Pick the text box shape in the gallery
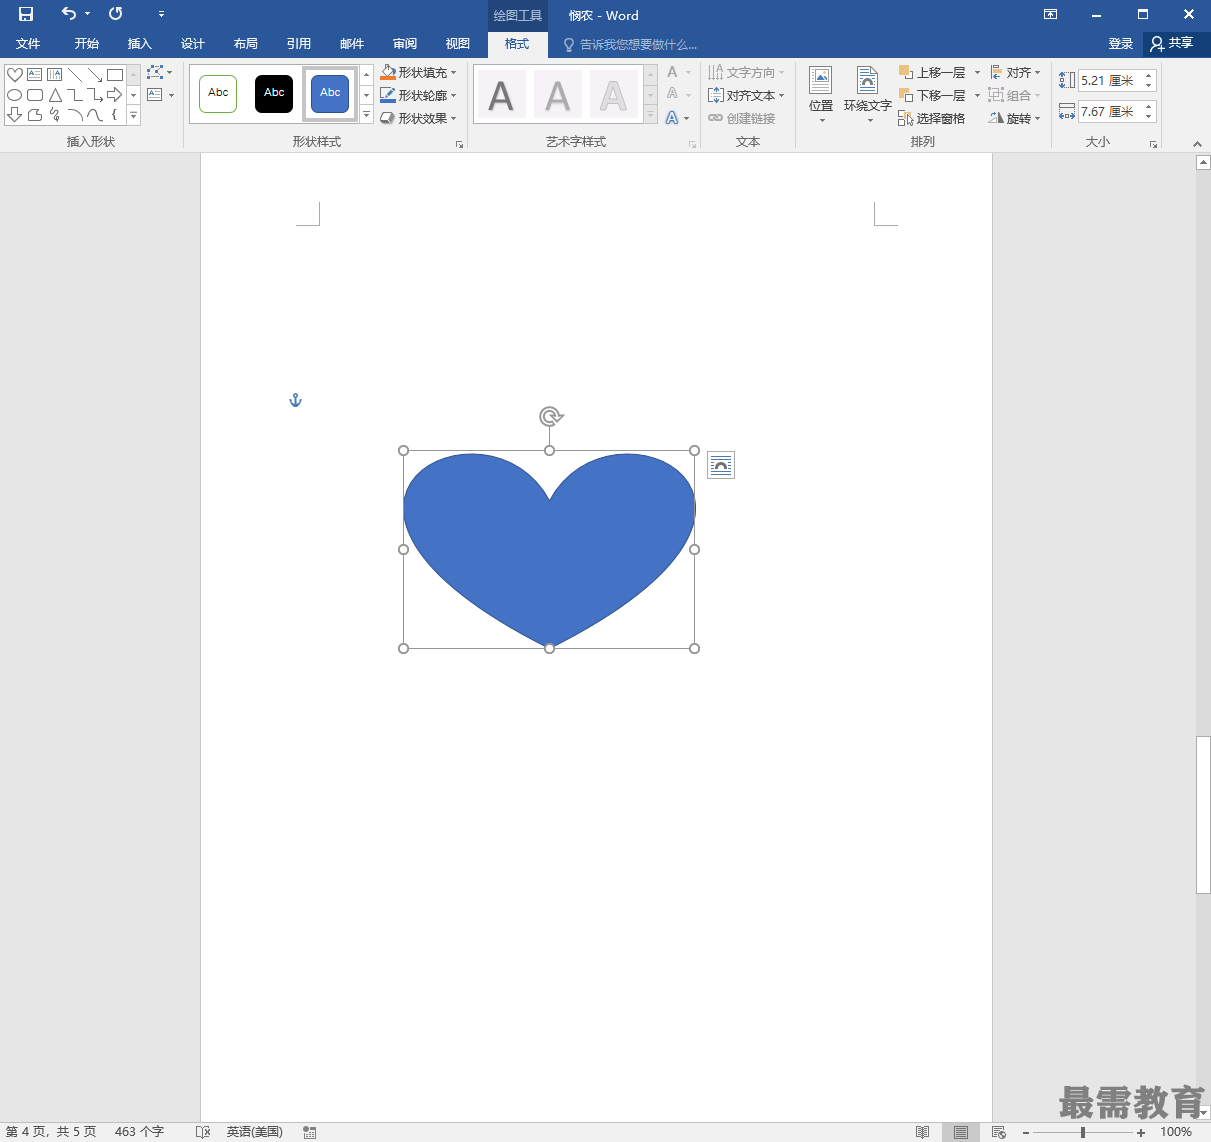This screenshot has width=1211, height=1142. coord(35,75)
